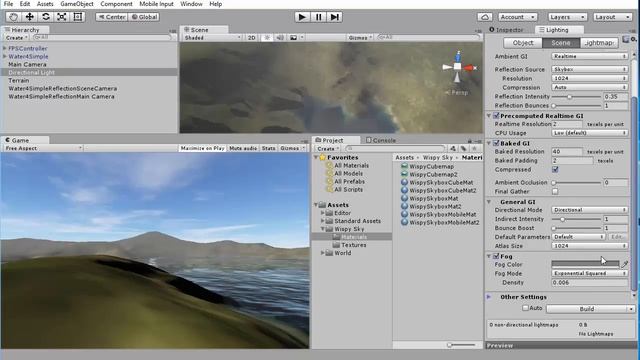Toggle 2D scene view mode
The height and width of the screenshot is (360, 640).
(251, 38)
